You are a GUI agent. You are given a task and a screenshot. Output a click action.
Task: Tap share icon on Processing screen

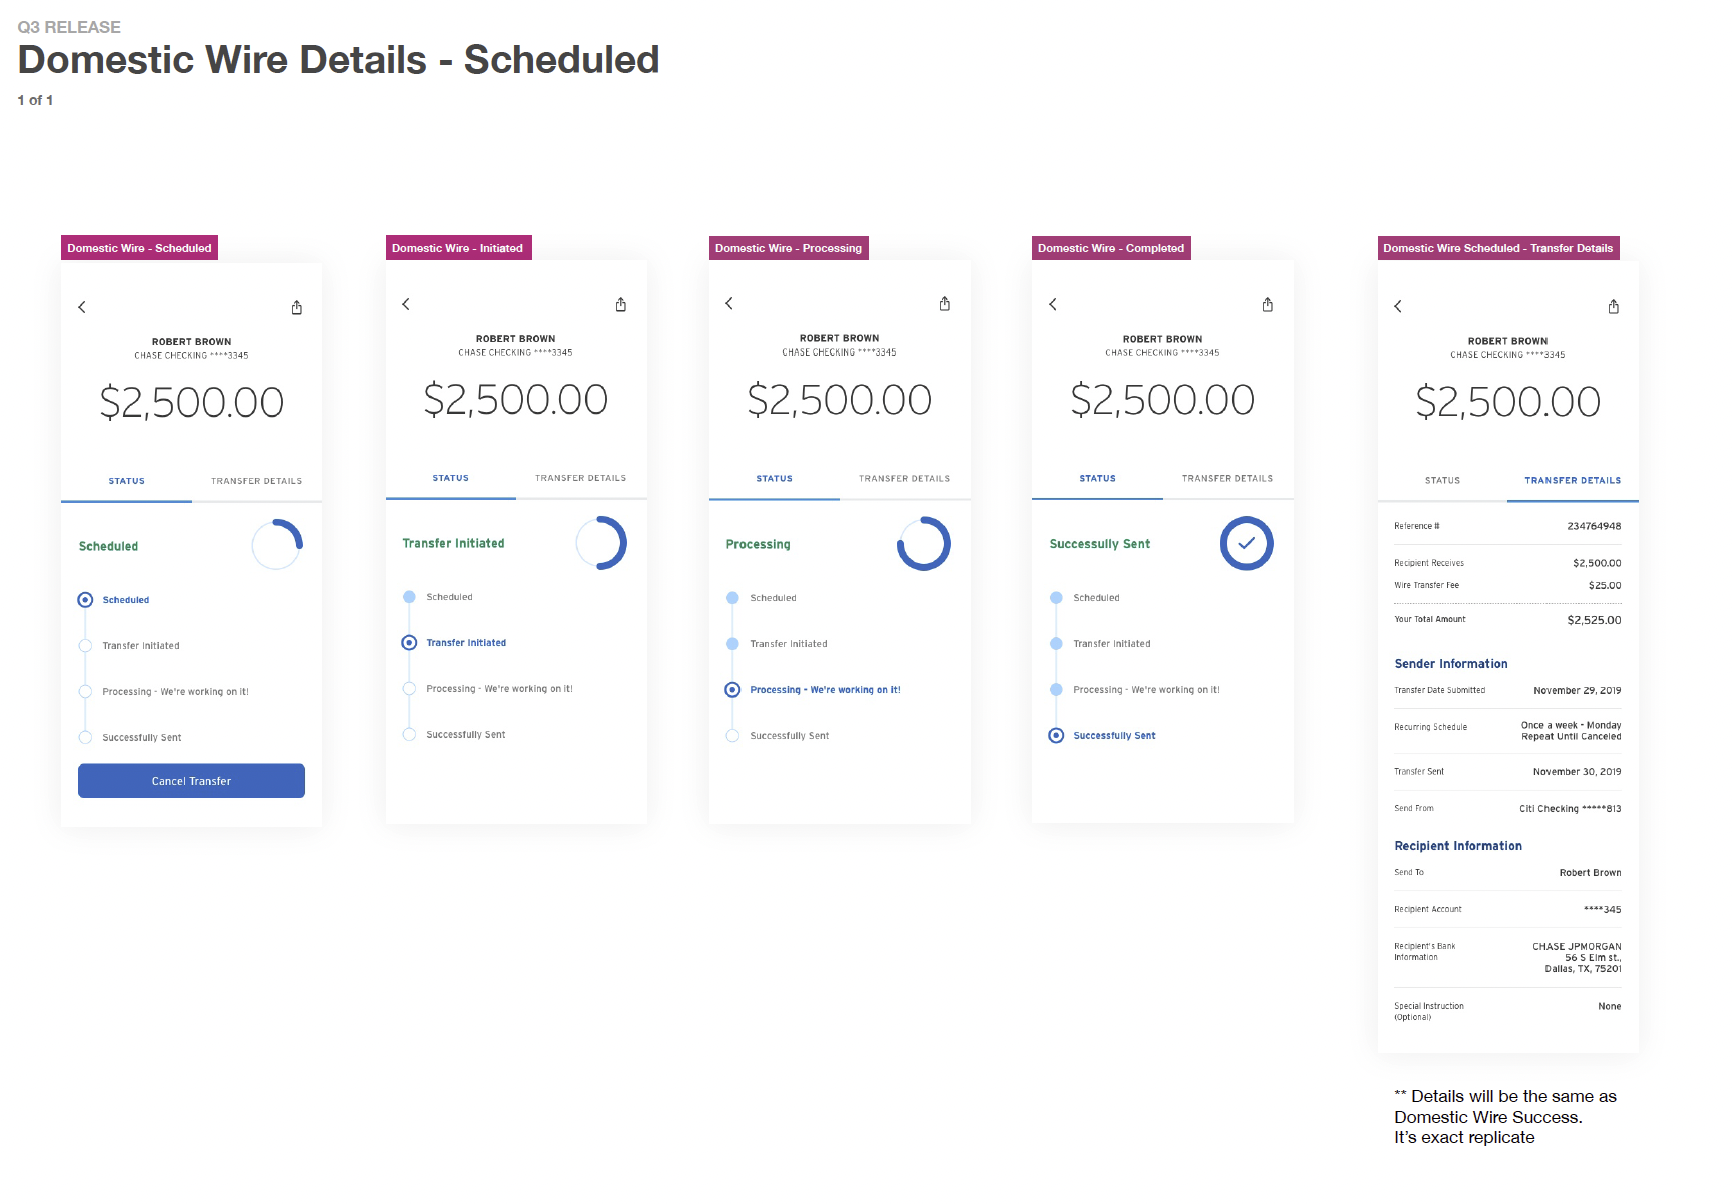click(945, 304)
